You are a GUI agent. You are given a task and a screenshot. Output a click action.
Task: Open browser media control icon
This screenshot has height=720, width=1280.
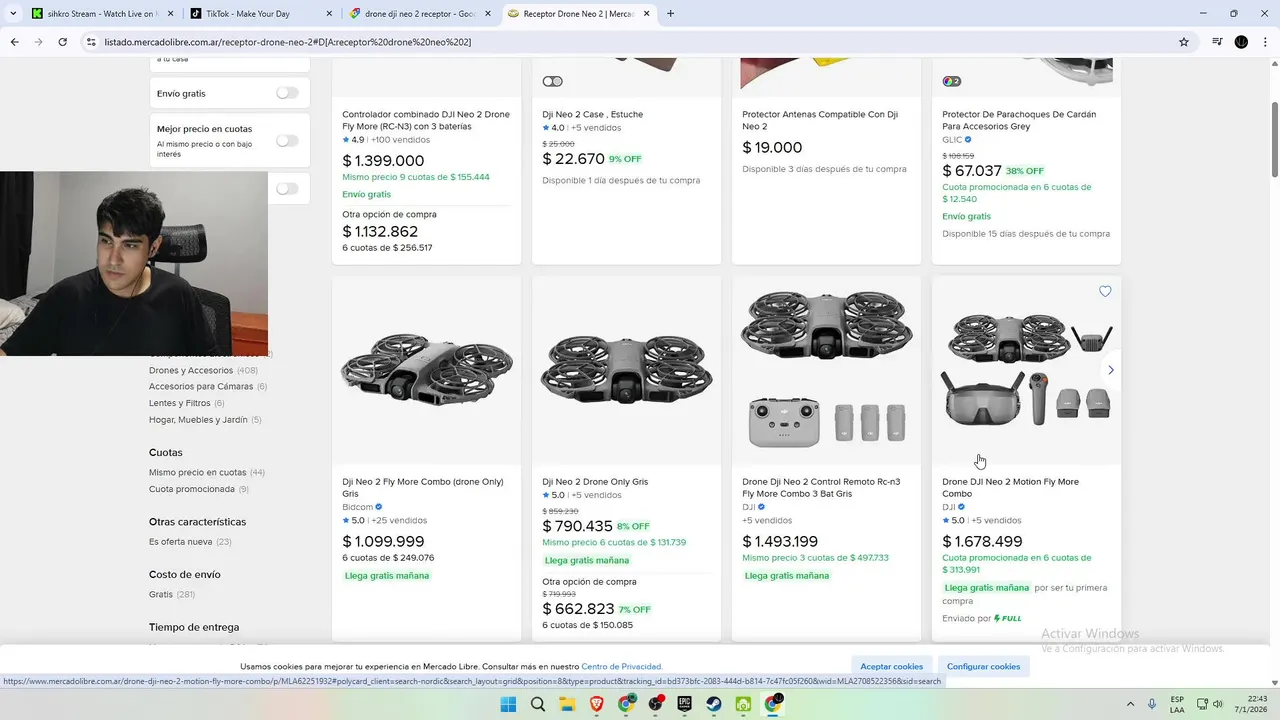1217,42
